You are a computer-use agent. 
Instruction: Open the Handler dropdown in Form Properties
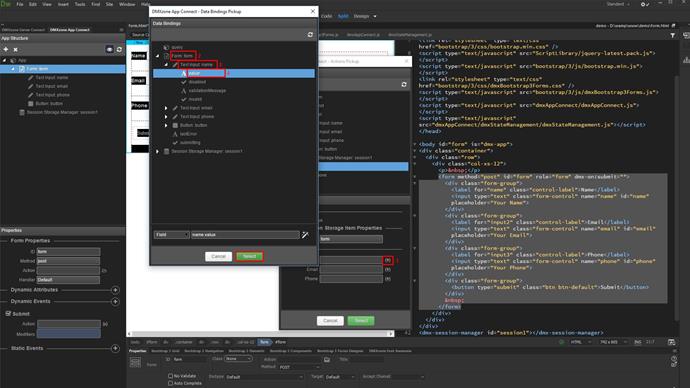[x=68, y=280]
